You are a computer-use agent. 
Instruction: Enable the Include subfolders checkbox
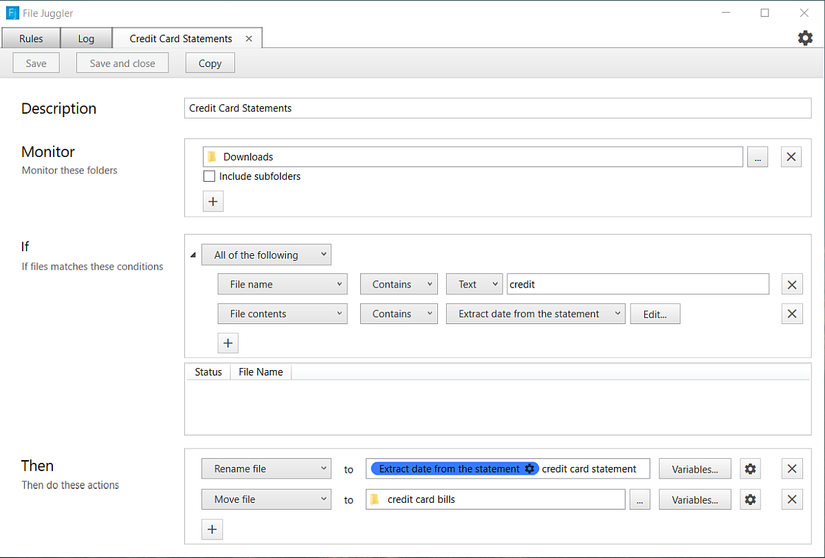209,177
